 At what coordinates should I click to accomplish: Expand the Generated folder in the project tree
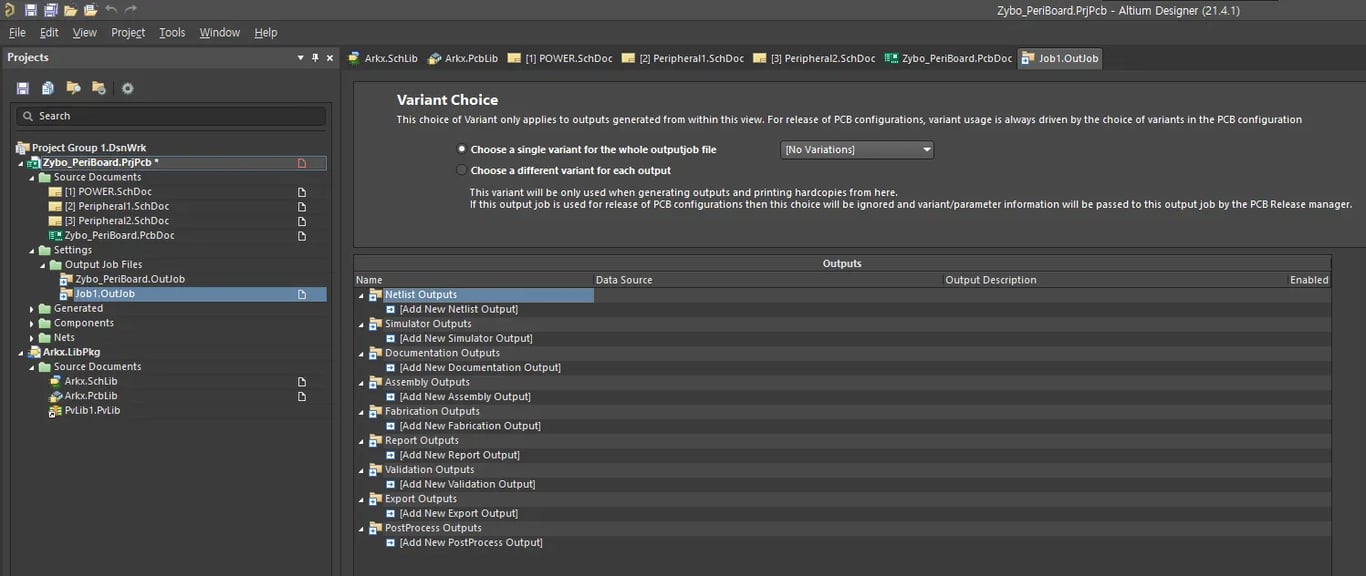click(31, 309)
